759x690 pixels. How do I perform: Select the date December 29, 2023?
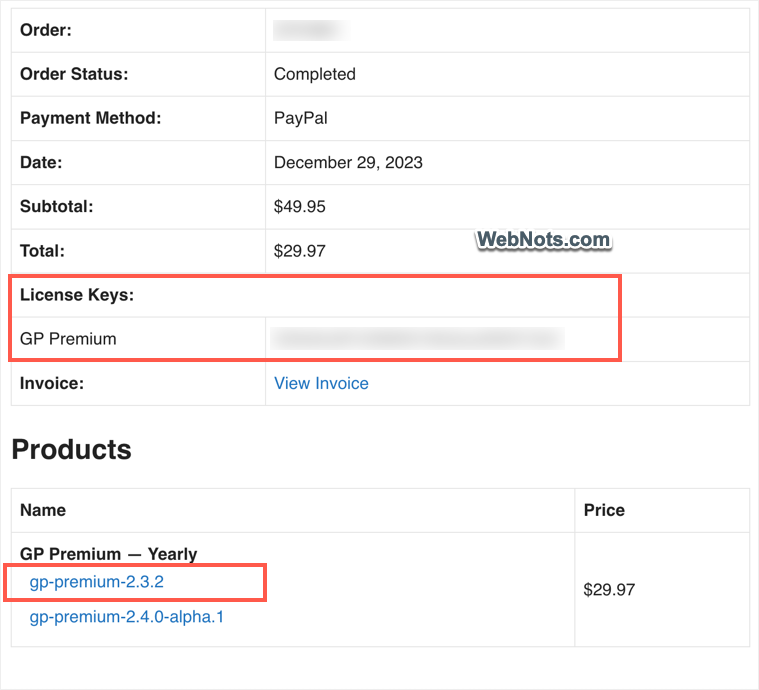click(348, 162)
